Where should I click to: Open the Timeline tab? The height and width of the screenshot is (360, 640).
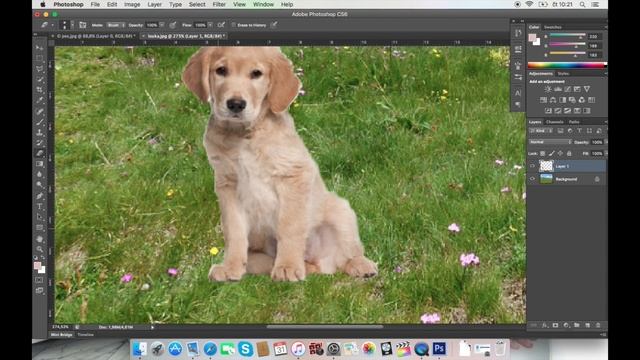[86, 335]
